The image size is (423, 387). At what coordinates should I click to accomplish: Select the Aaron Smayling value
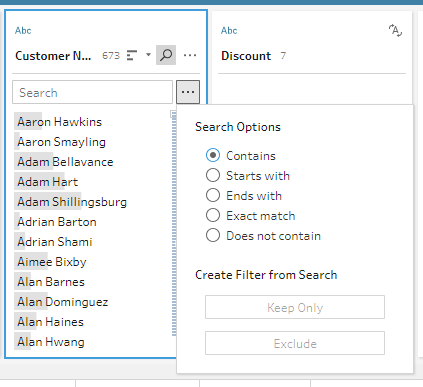coord(62,142)
